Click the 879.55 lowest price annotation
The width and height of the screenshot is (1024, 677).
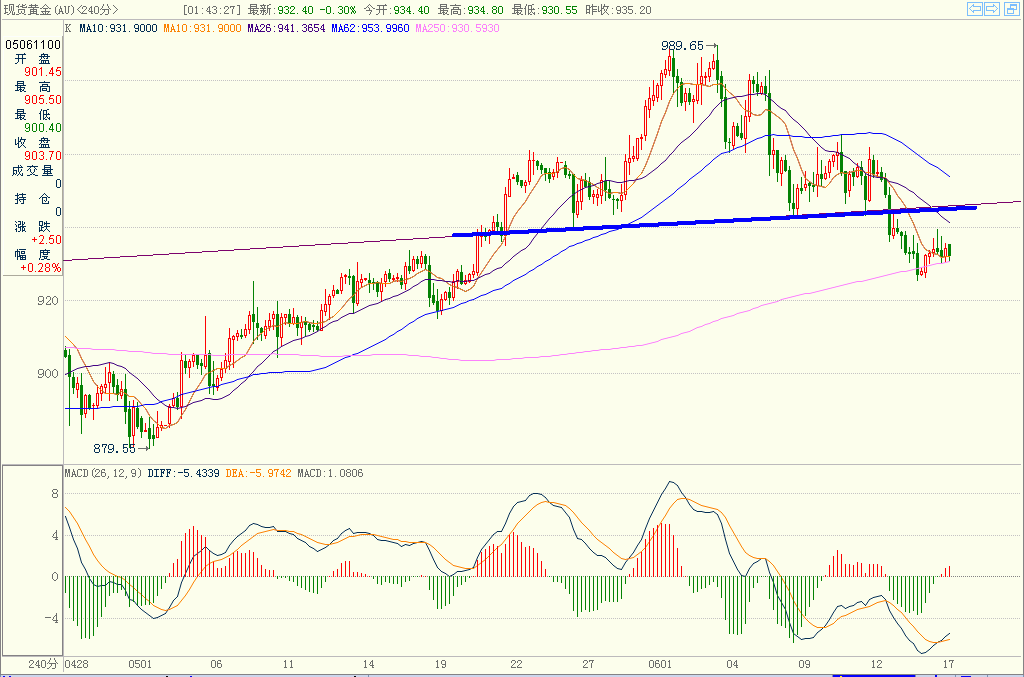[x=114, y=449]
